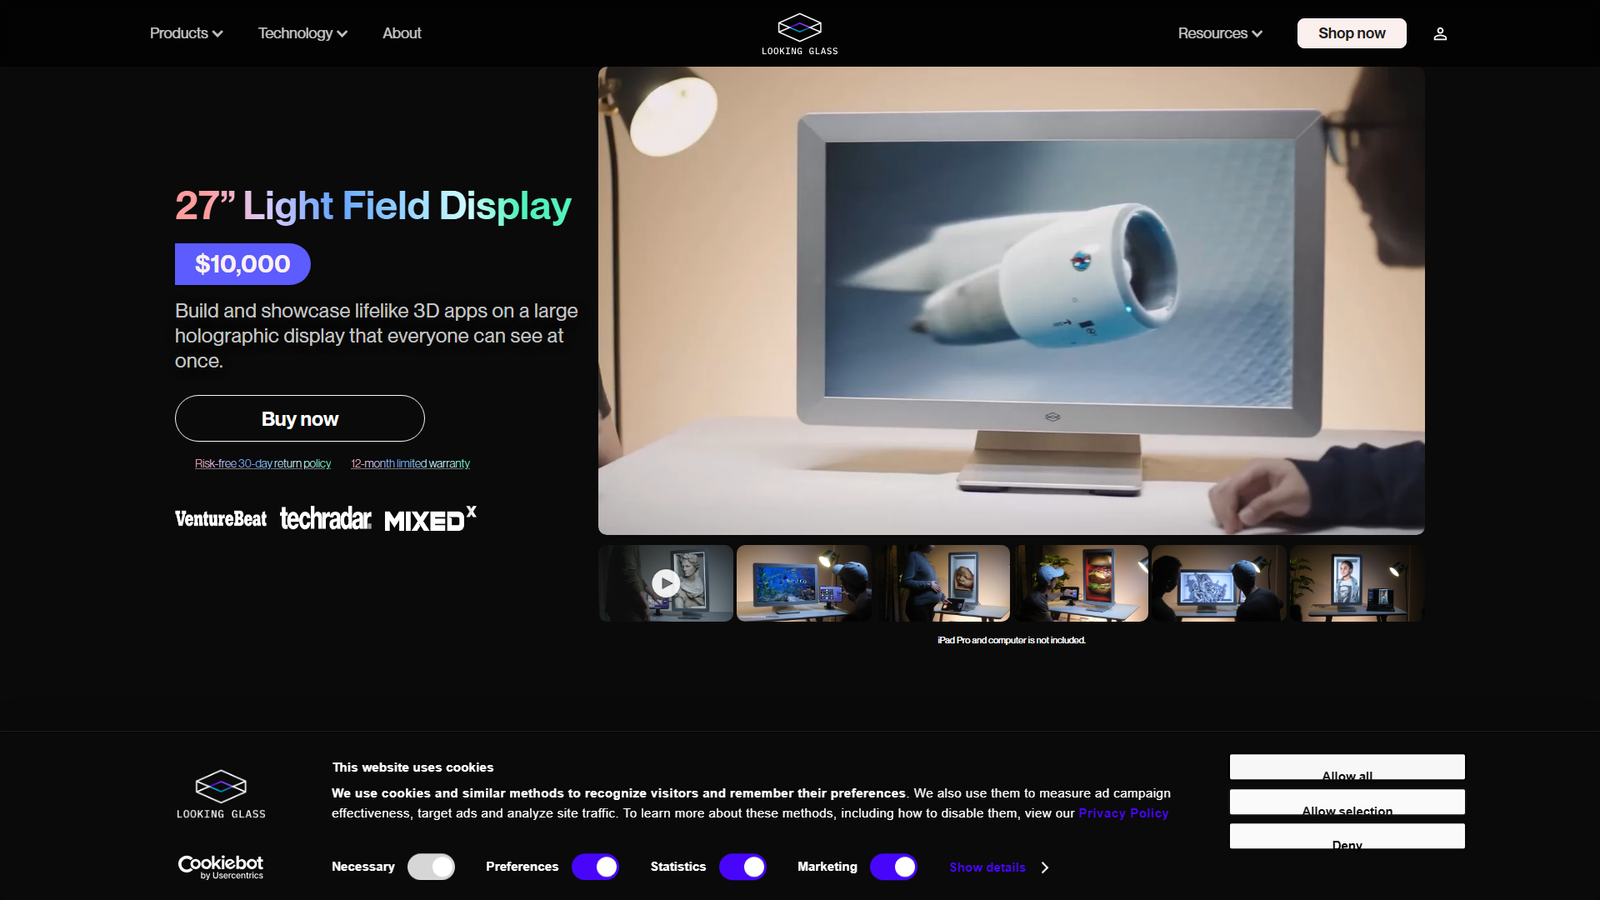Click the Shop now button
Image resolution: width=1600 pixels, height=900 pixels.
tap(1351, 33)
